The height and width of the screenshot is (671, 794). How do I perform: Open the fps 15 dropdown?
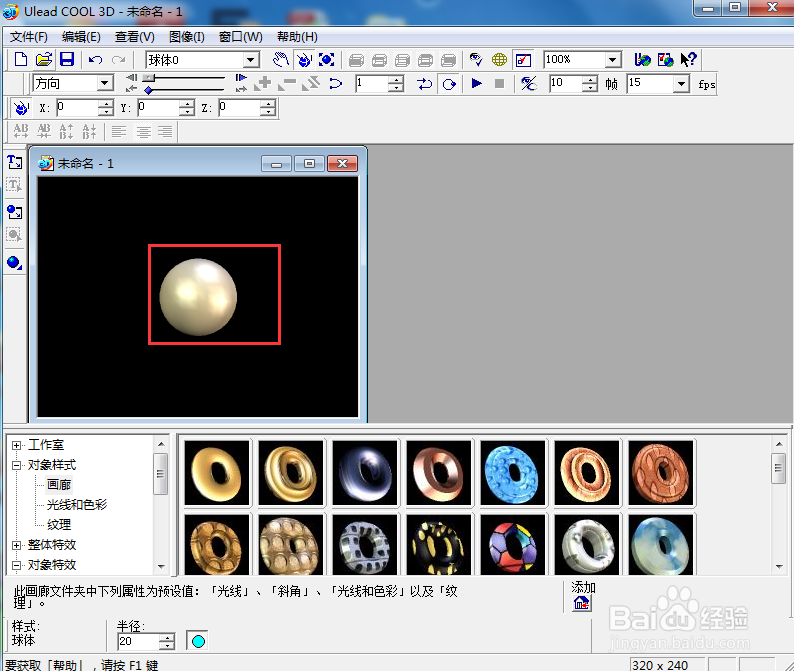682,84
